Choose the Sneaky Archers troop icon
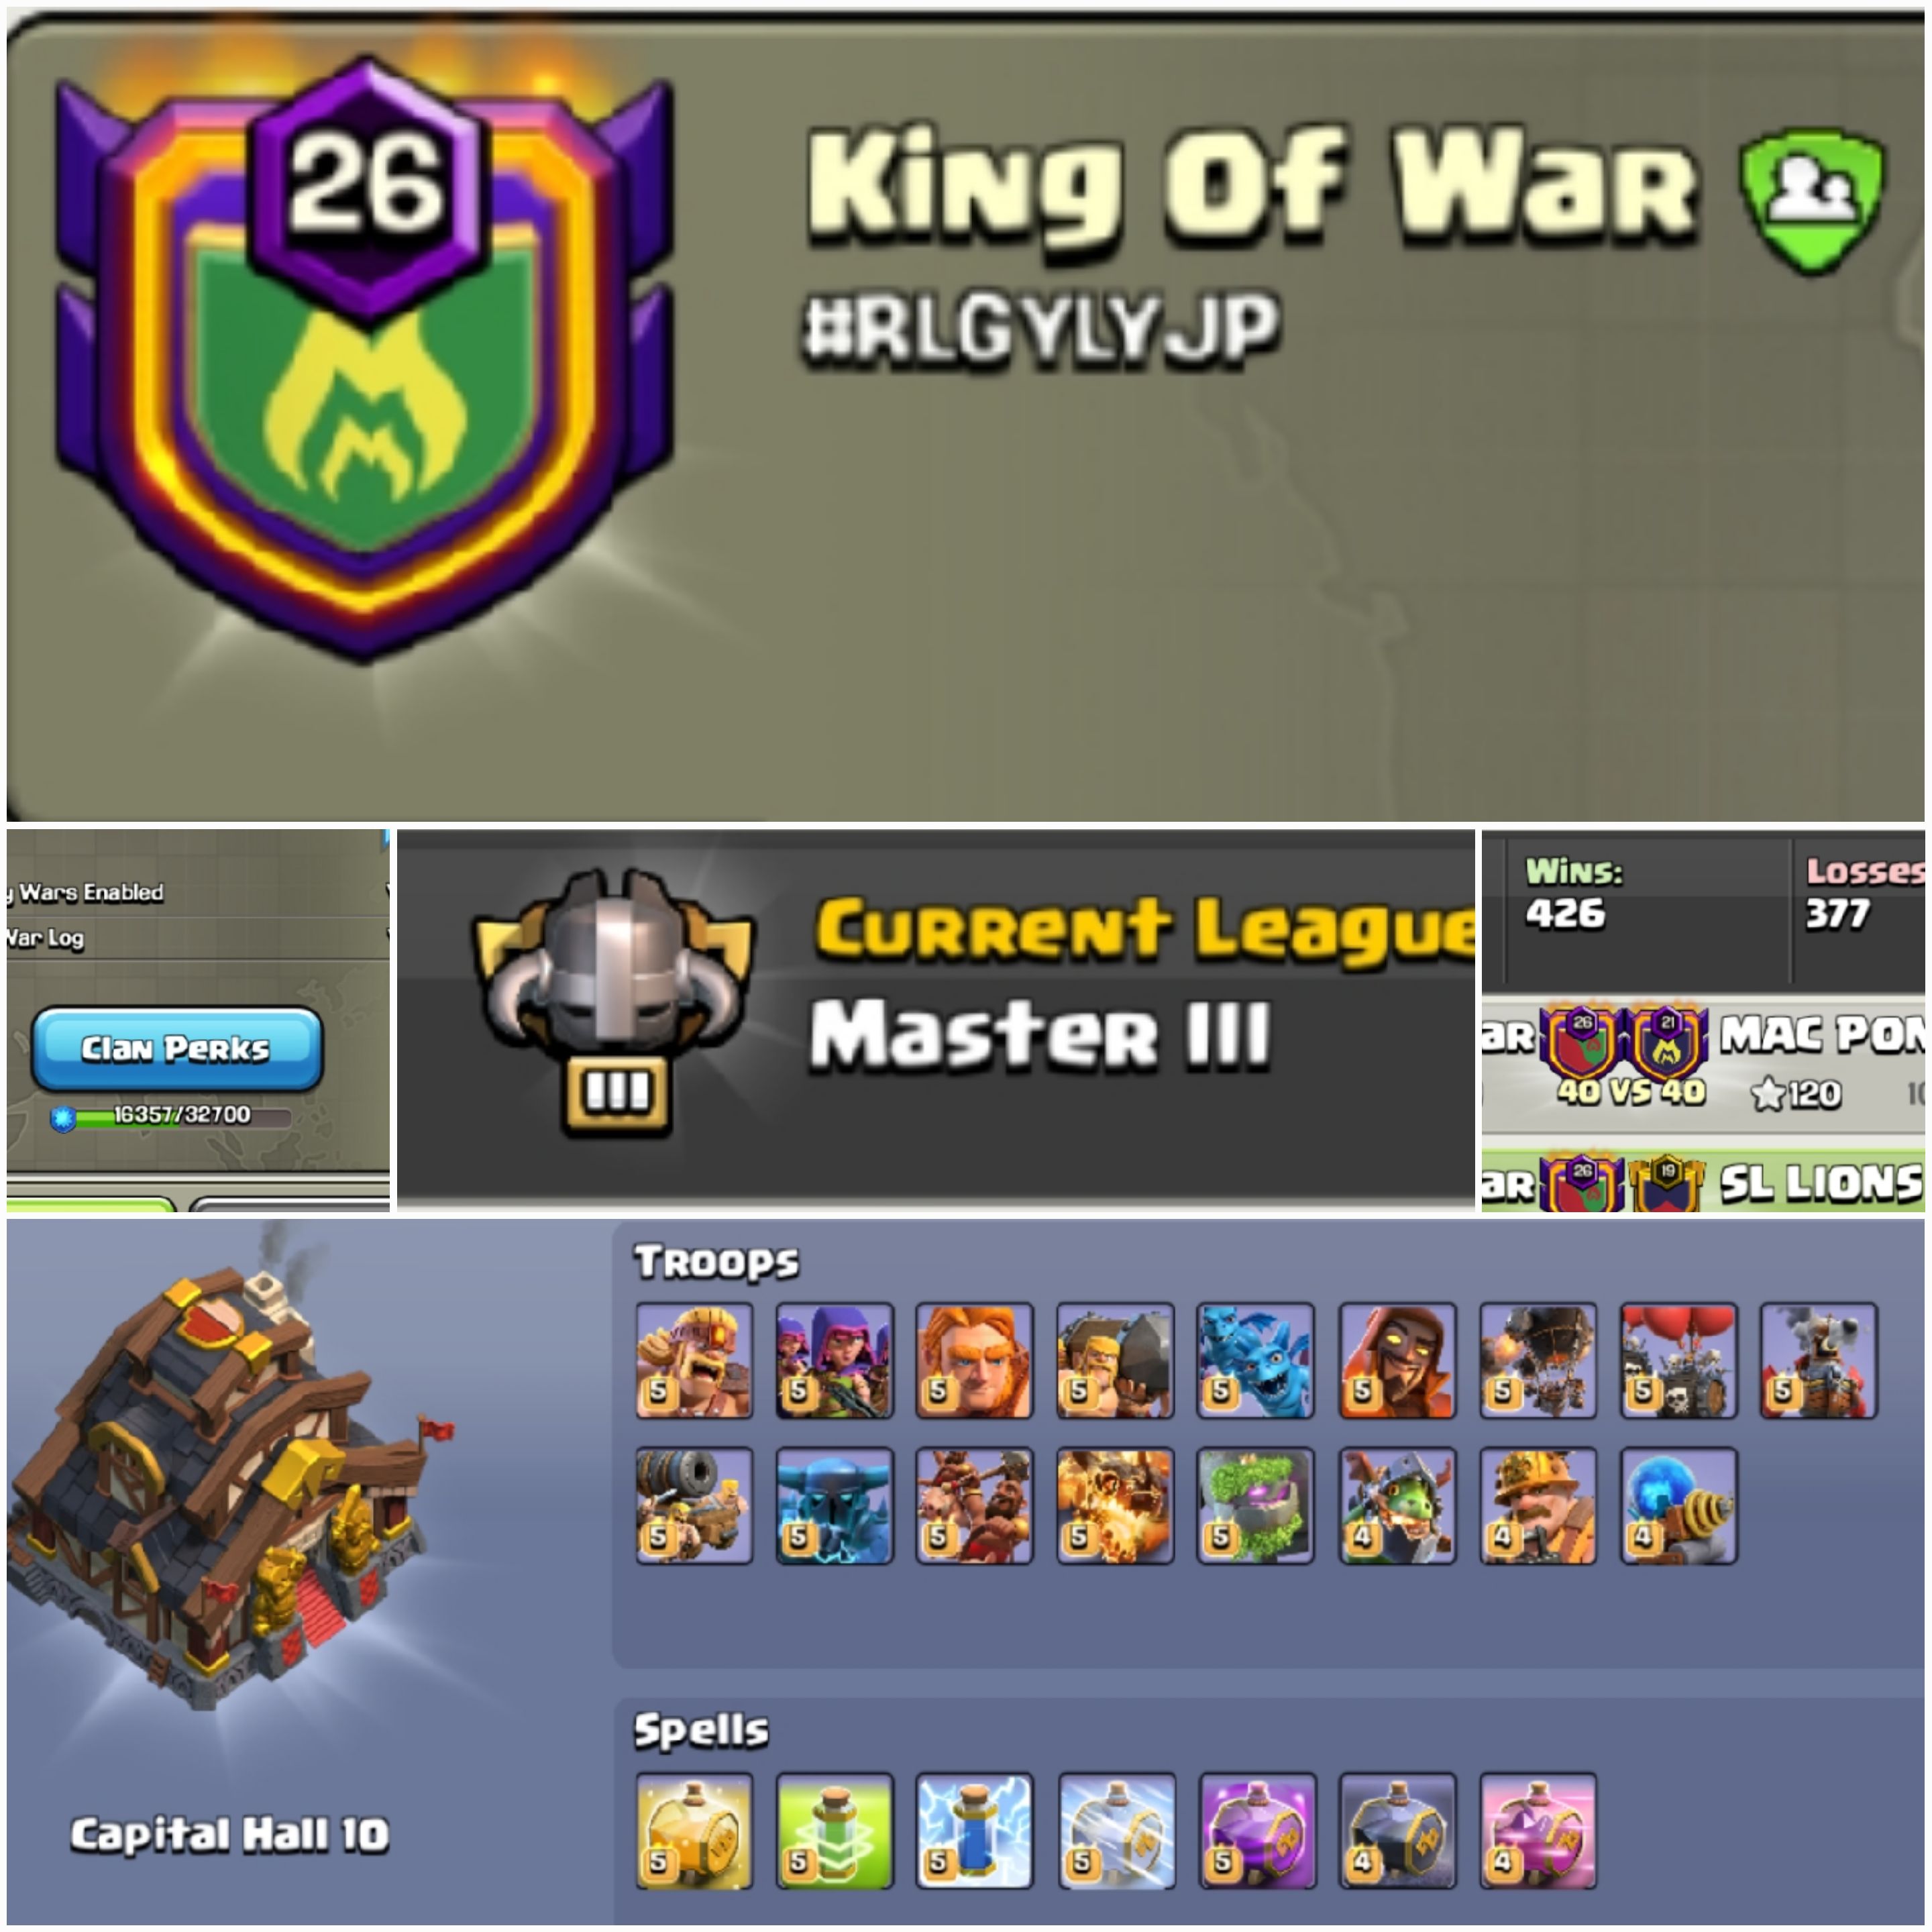This screenshot has width=1932, height=1932. pyautogui.click(x=835, y=1360)
